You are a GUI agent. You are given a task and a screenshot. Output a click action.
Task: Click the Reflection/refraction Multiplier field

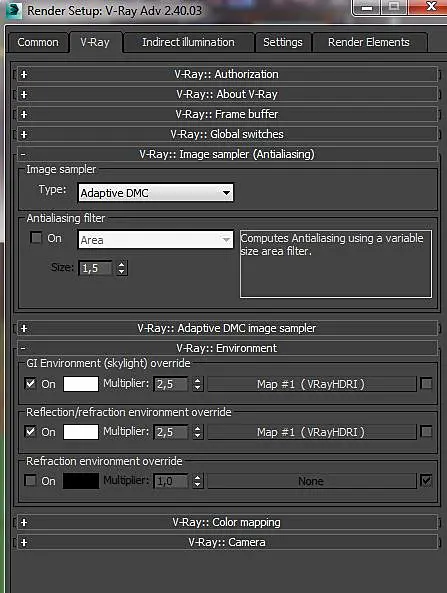(x=171, y=432)
